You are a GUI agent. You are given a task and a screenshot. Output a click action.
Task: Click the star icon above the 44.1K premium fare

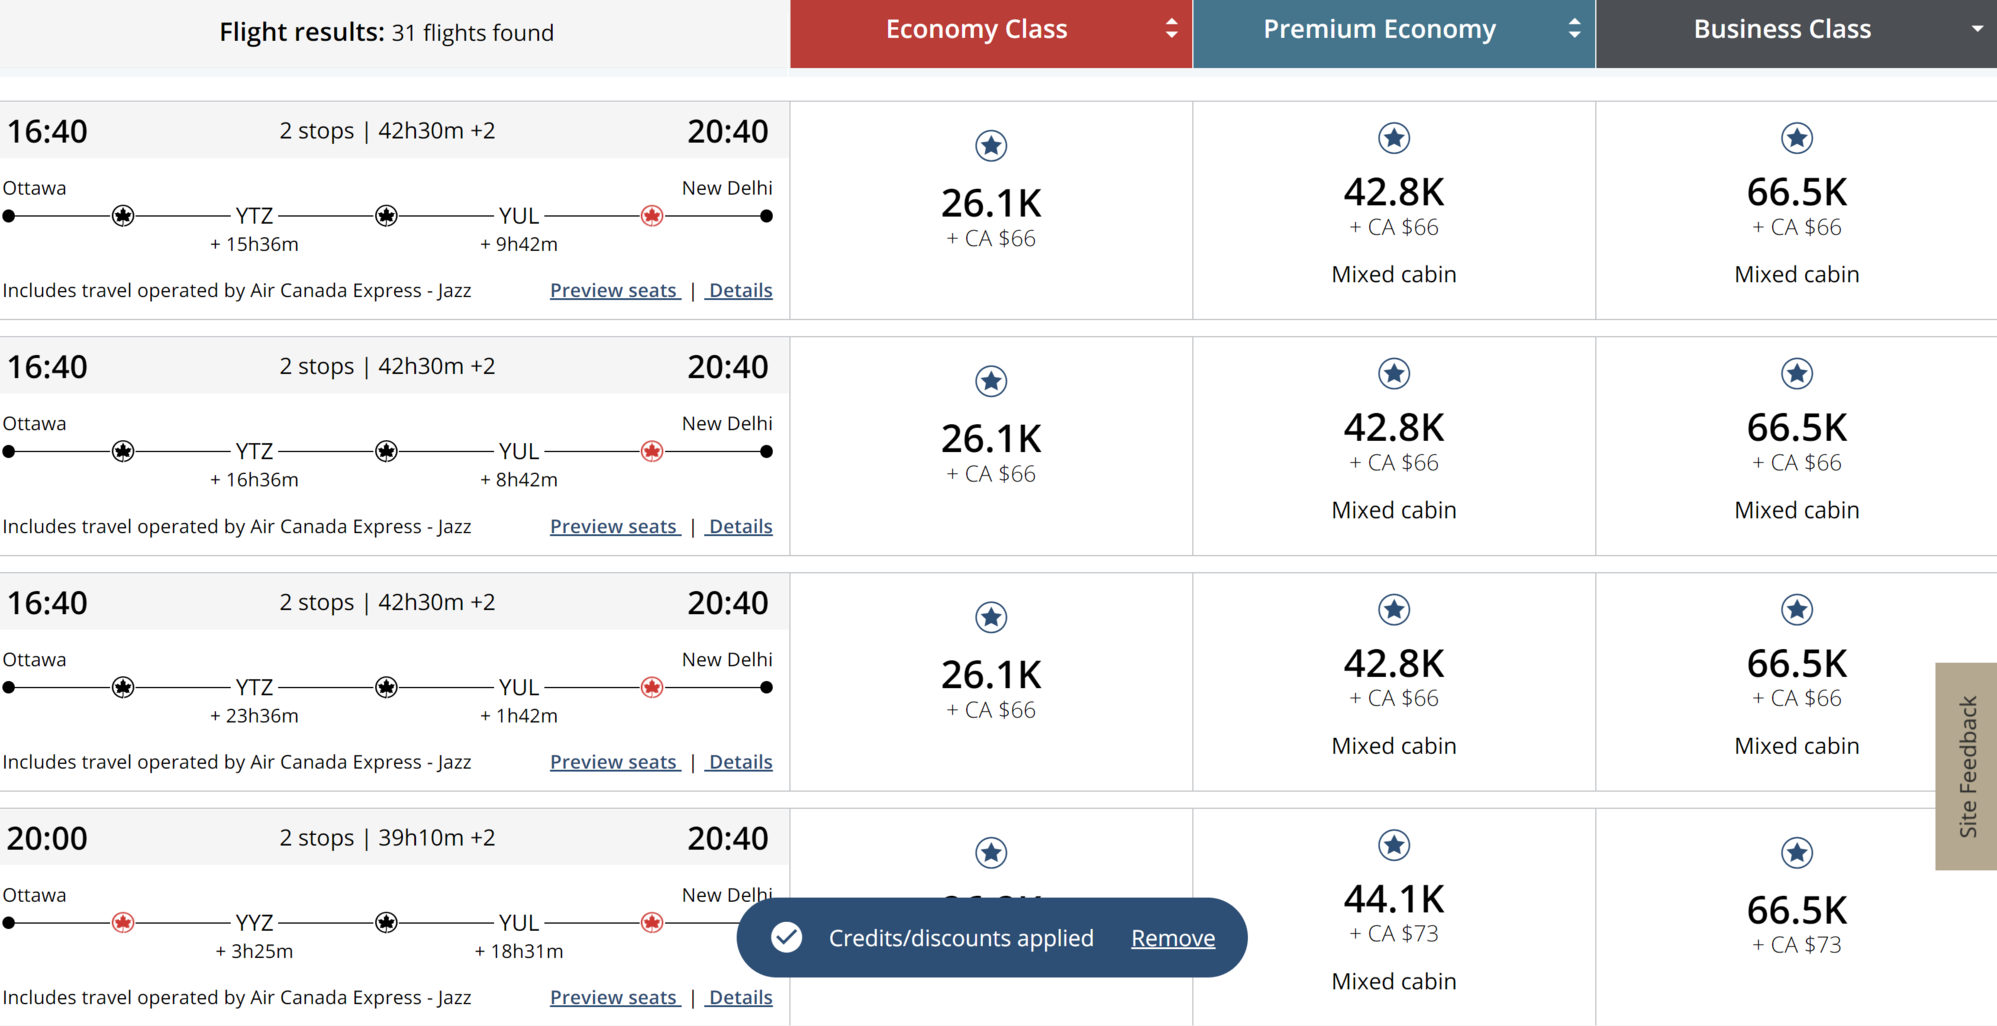[1394, 846]
